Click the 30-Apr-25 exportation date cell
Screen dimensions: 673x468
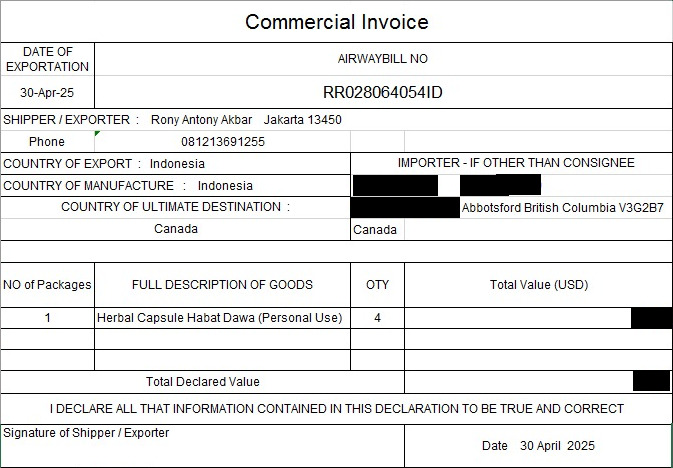tap(47, 92)
